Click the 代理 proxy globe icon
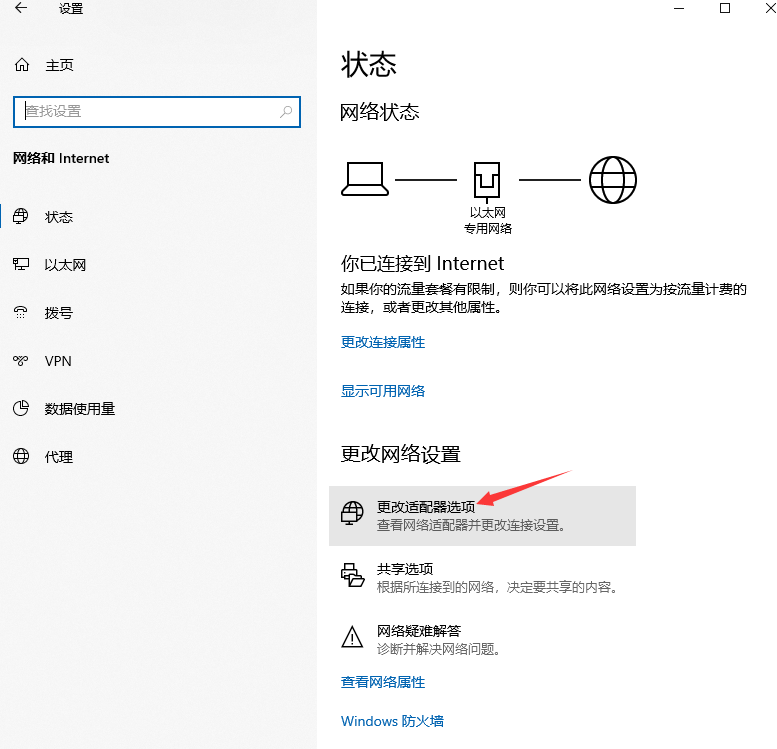The width and height of the screenshot is (777, 749). (x=21, y=457)
